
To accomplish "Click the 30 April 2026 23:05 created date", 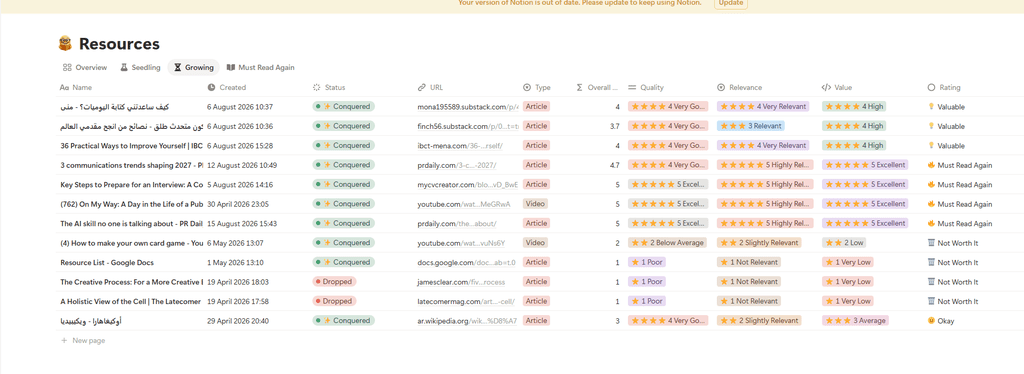I will click(x=238, y=204).
